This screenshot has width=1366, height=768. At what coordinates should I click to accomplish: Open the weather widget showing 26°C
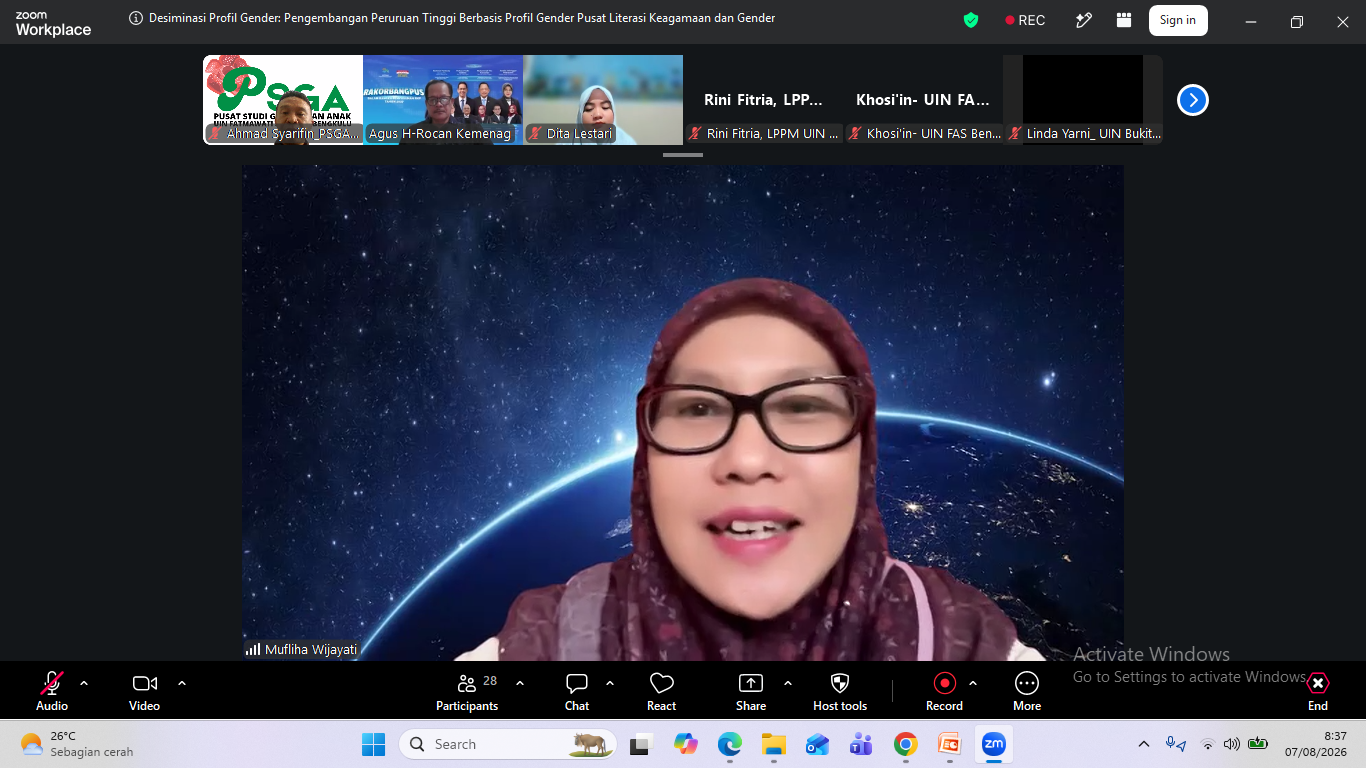coord(76,744)
